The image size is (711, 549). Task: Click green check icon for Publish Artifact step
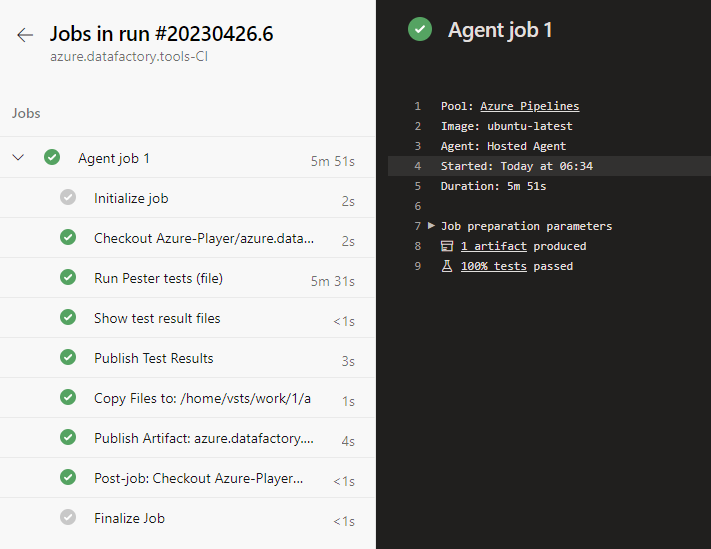coord(68,437)
